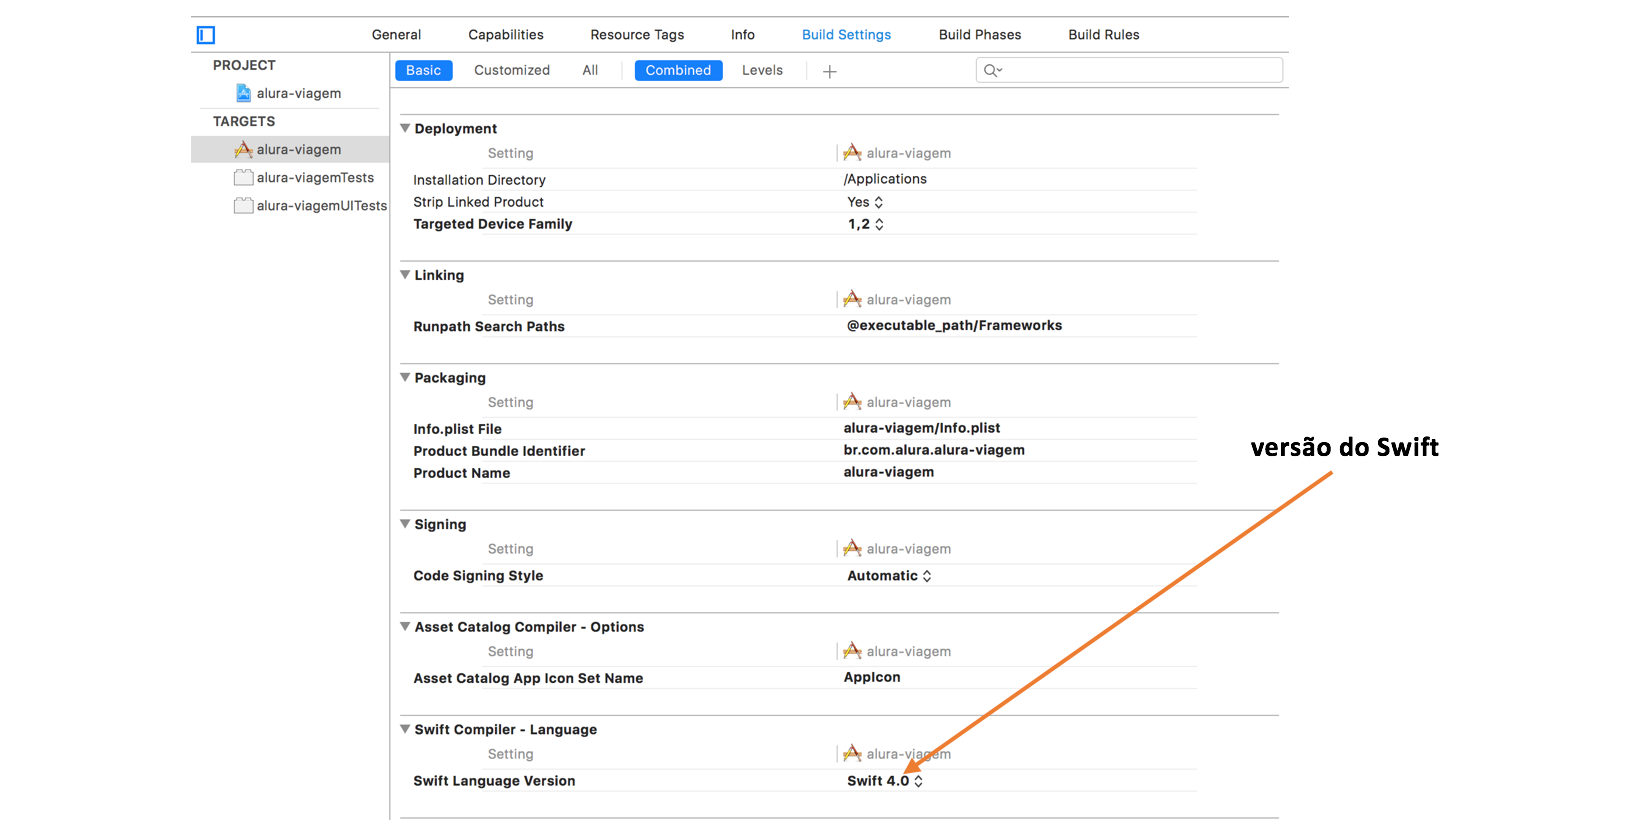Open Code Signing Style Automatic dropdown
Viewport: 1636px width, 836px height.
(889, 576)
